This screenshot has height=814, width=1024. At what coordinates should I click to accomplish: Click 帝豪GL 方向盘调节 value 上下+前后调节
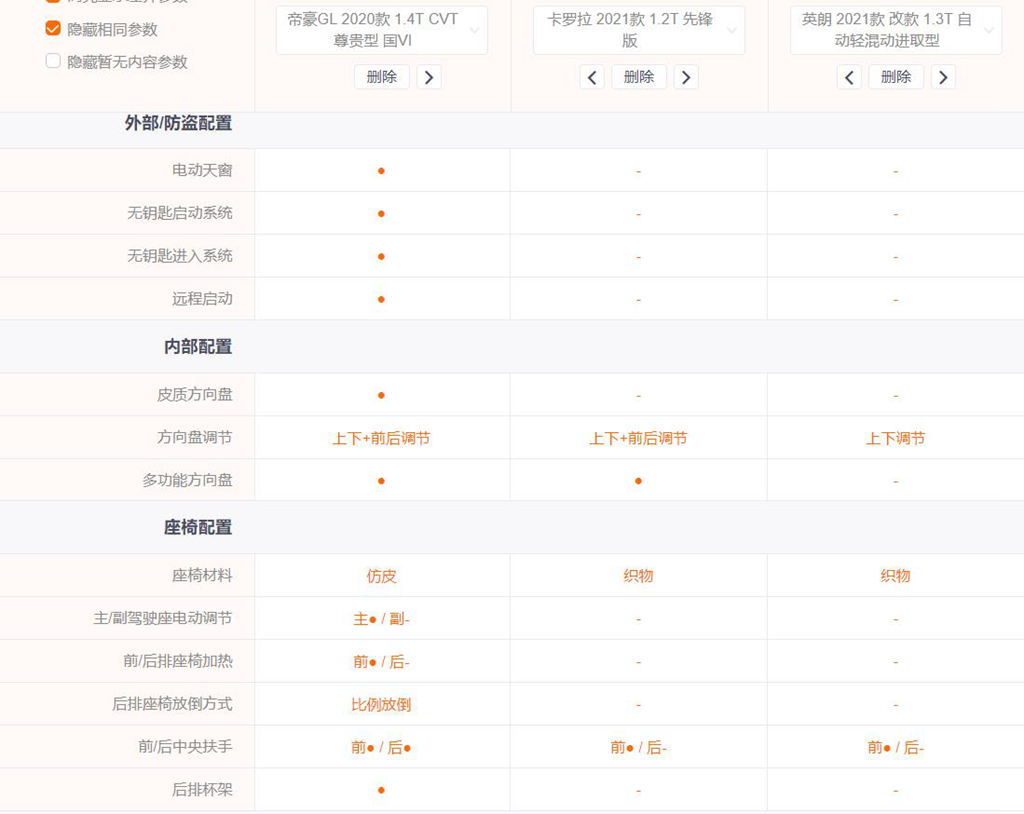coord(381,438)
